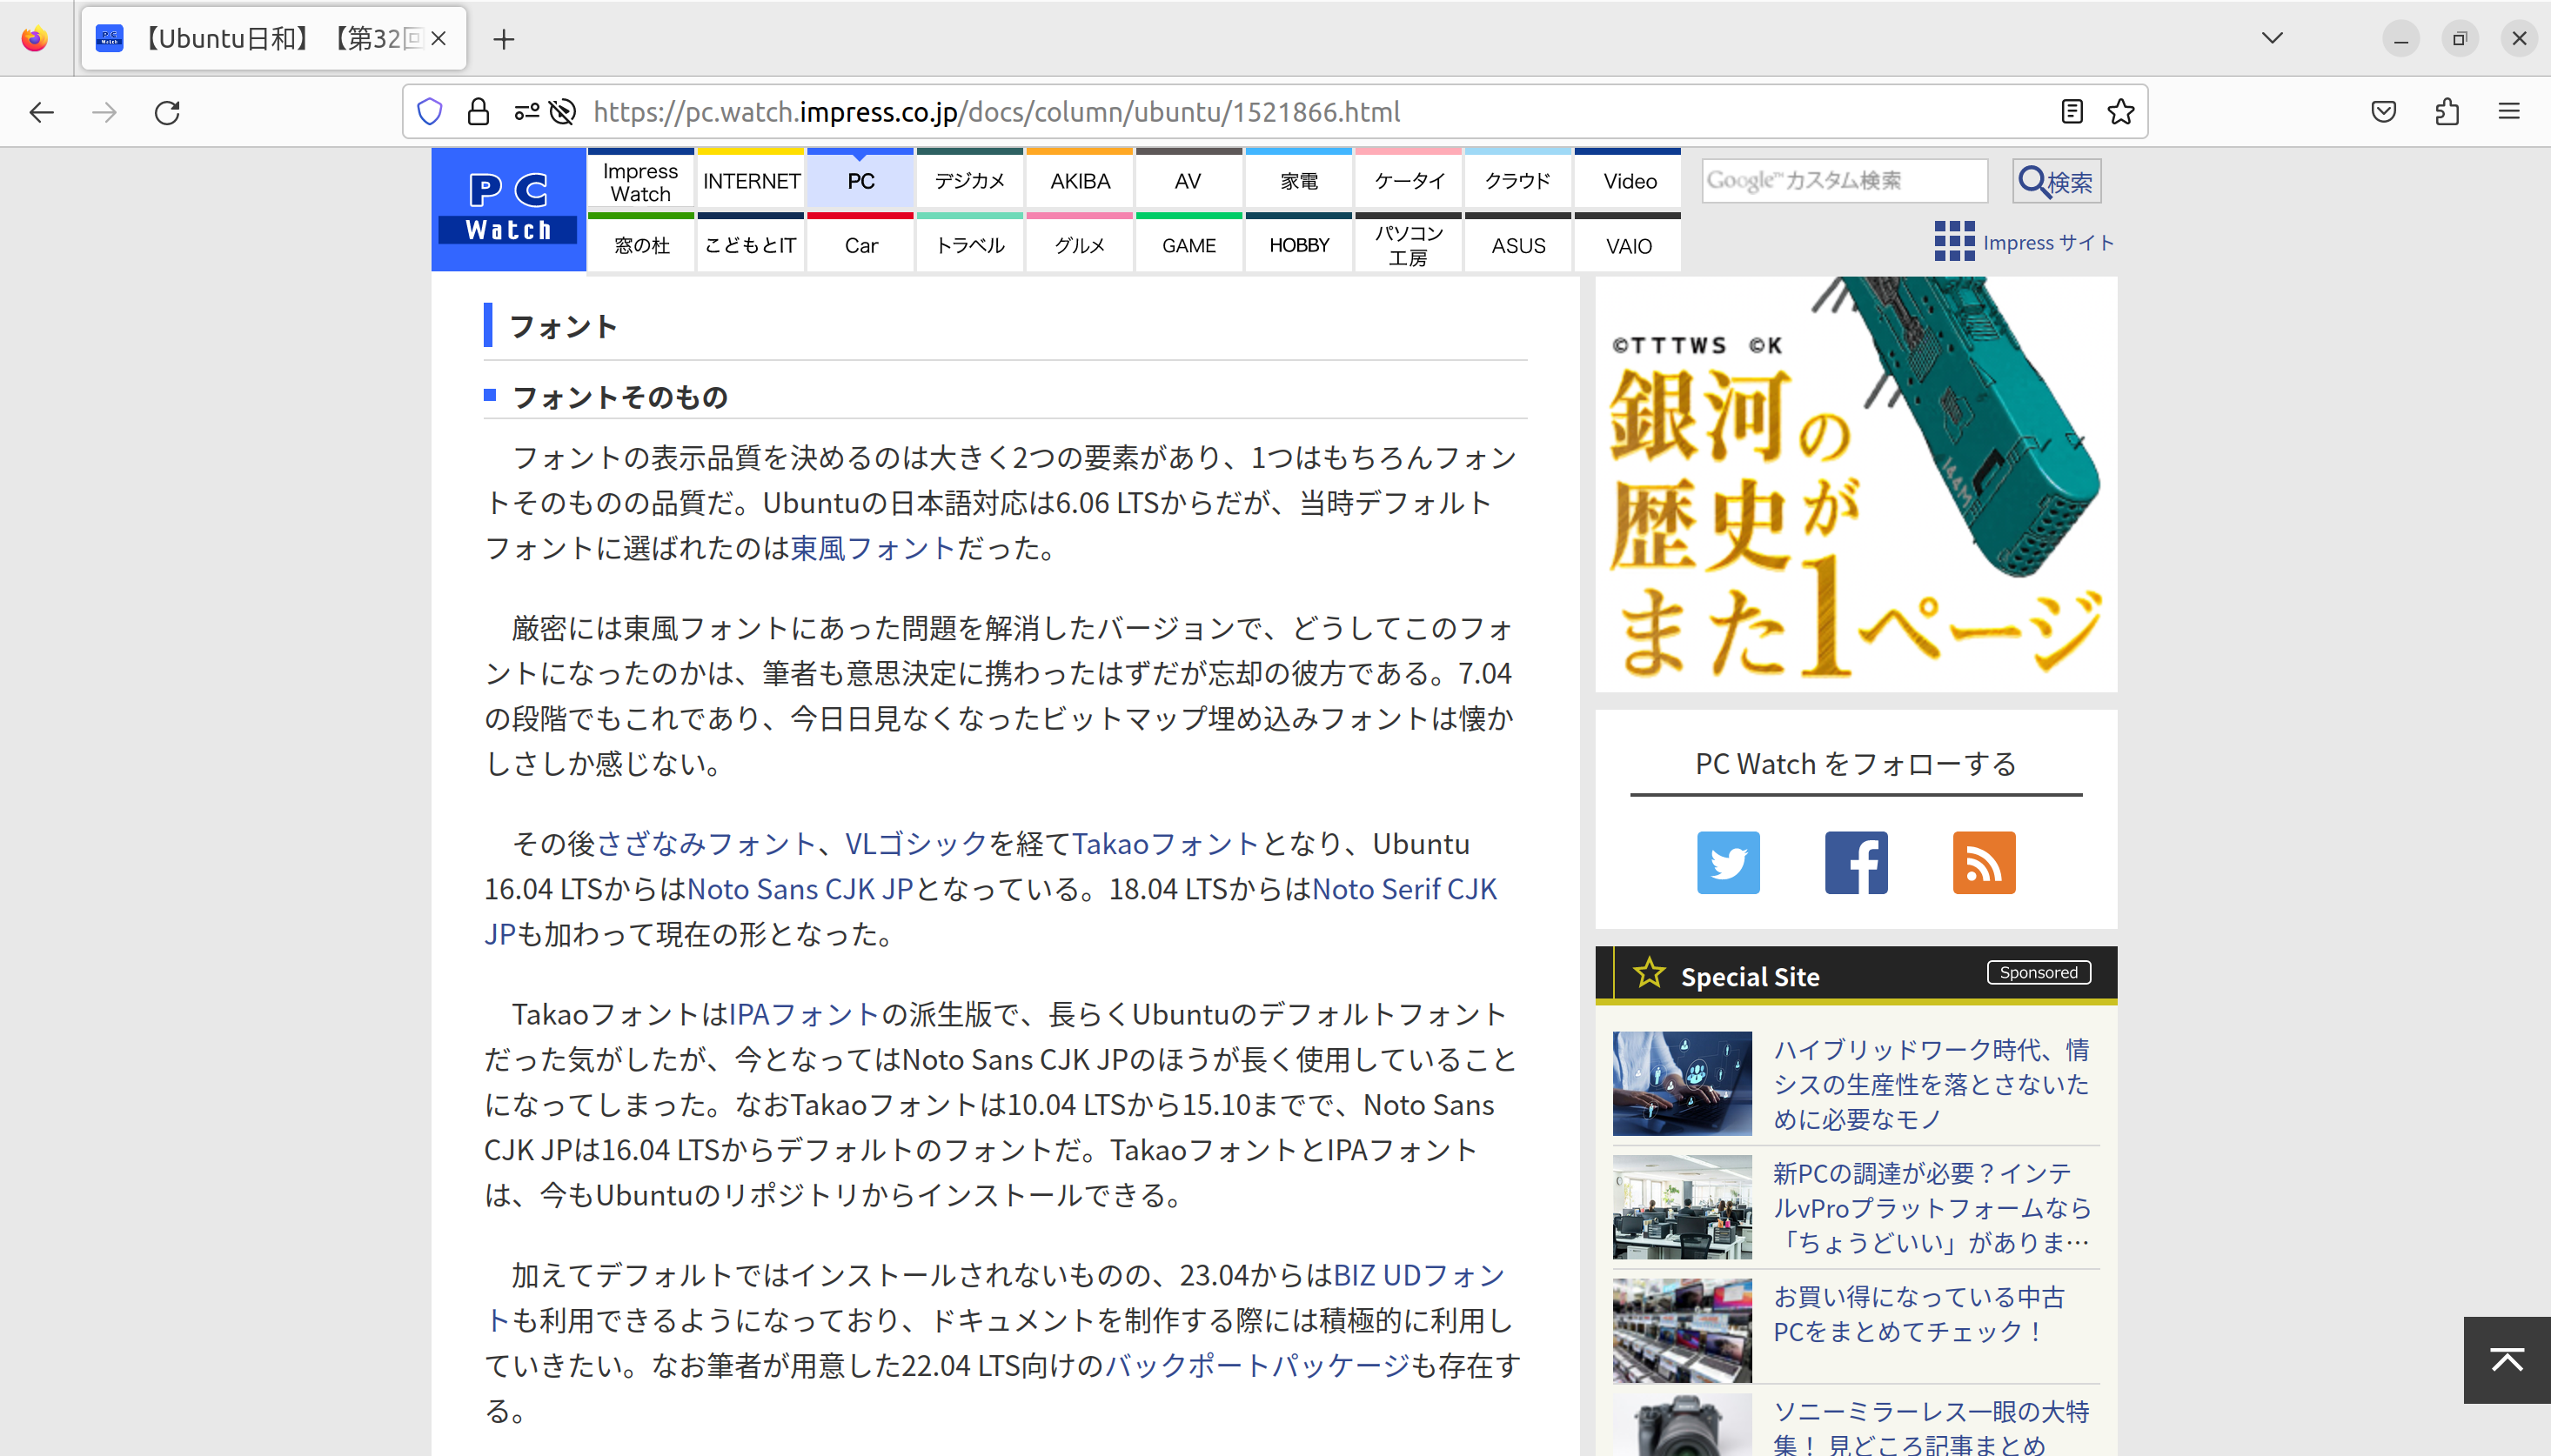Click the scroll-to-top arrow button
Viewport: 2551px width, 1456px height.
pos(2506,1360)
